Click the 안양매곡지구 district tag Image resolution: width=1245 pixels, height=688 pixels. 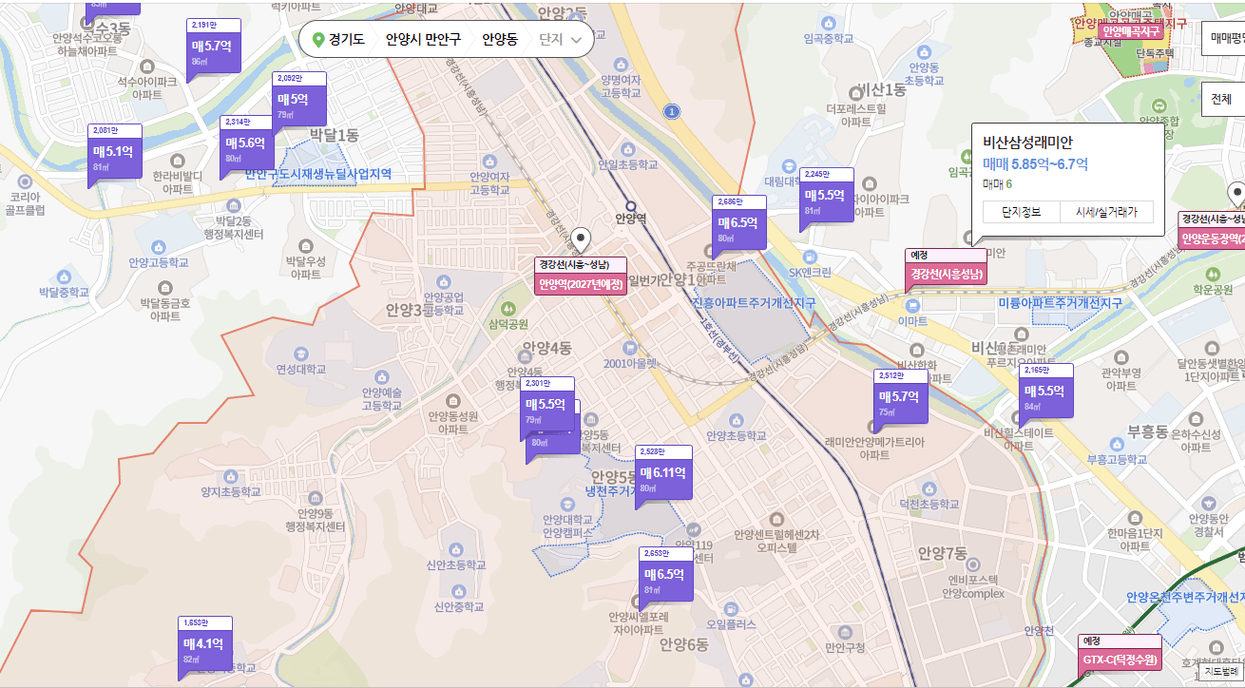point(1130,30)
